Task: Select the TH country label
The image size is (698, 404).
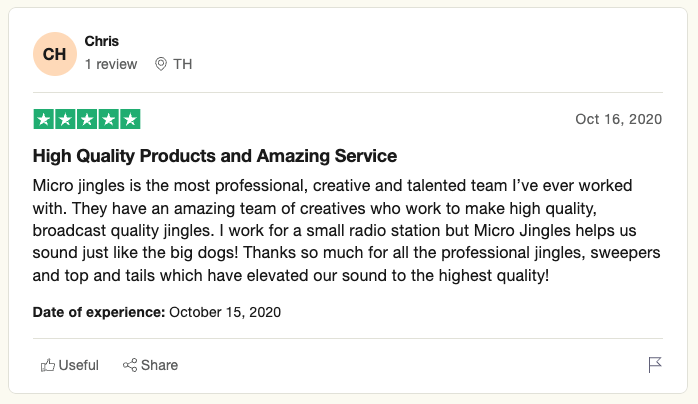Action: [x=183, y=64]
